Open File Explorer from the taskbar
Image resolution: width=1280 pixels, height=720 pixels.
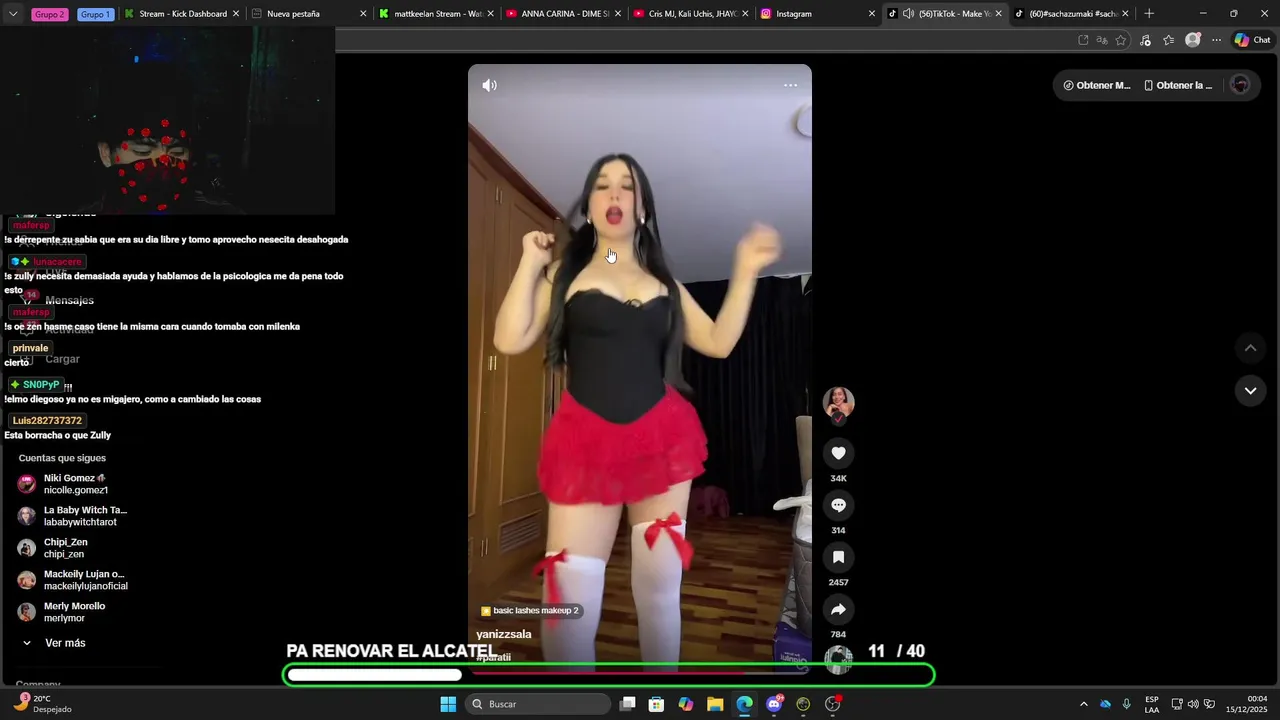point(715,704)
